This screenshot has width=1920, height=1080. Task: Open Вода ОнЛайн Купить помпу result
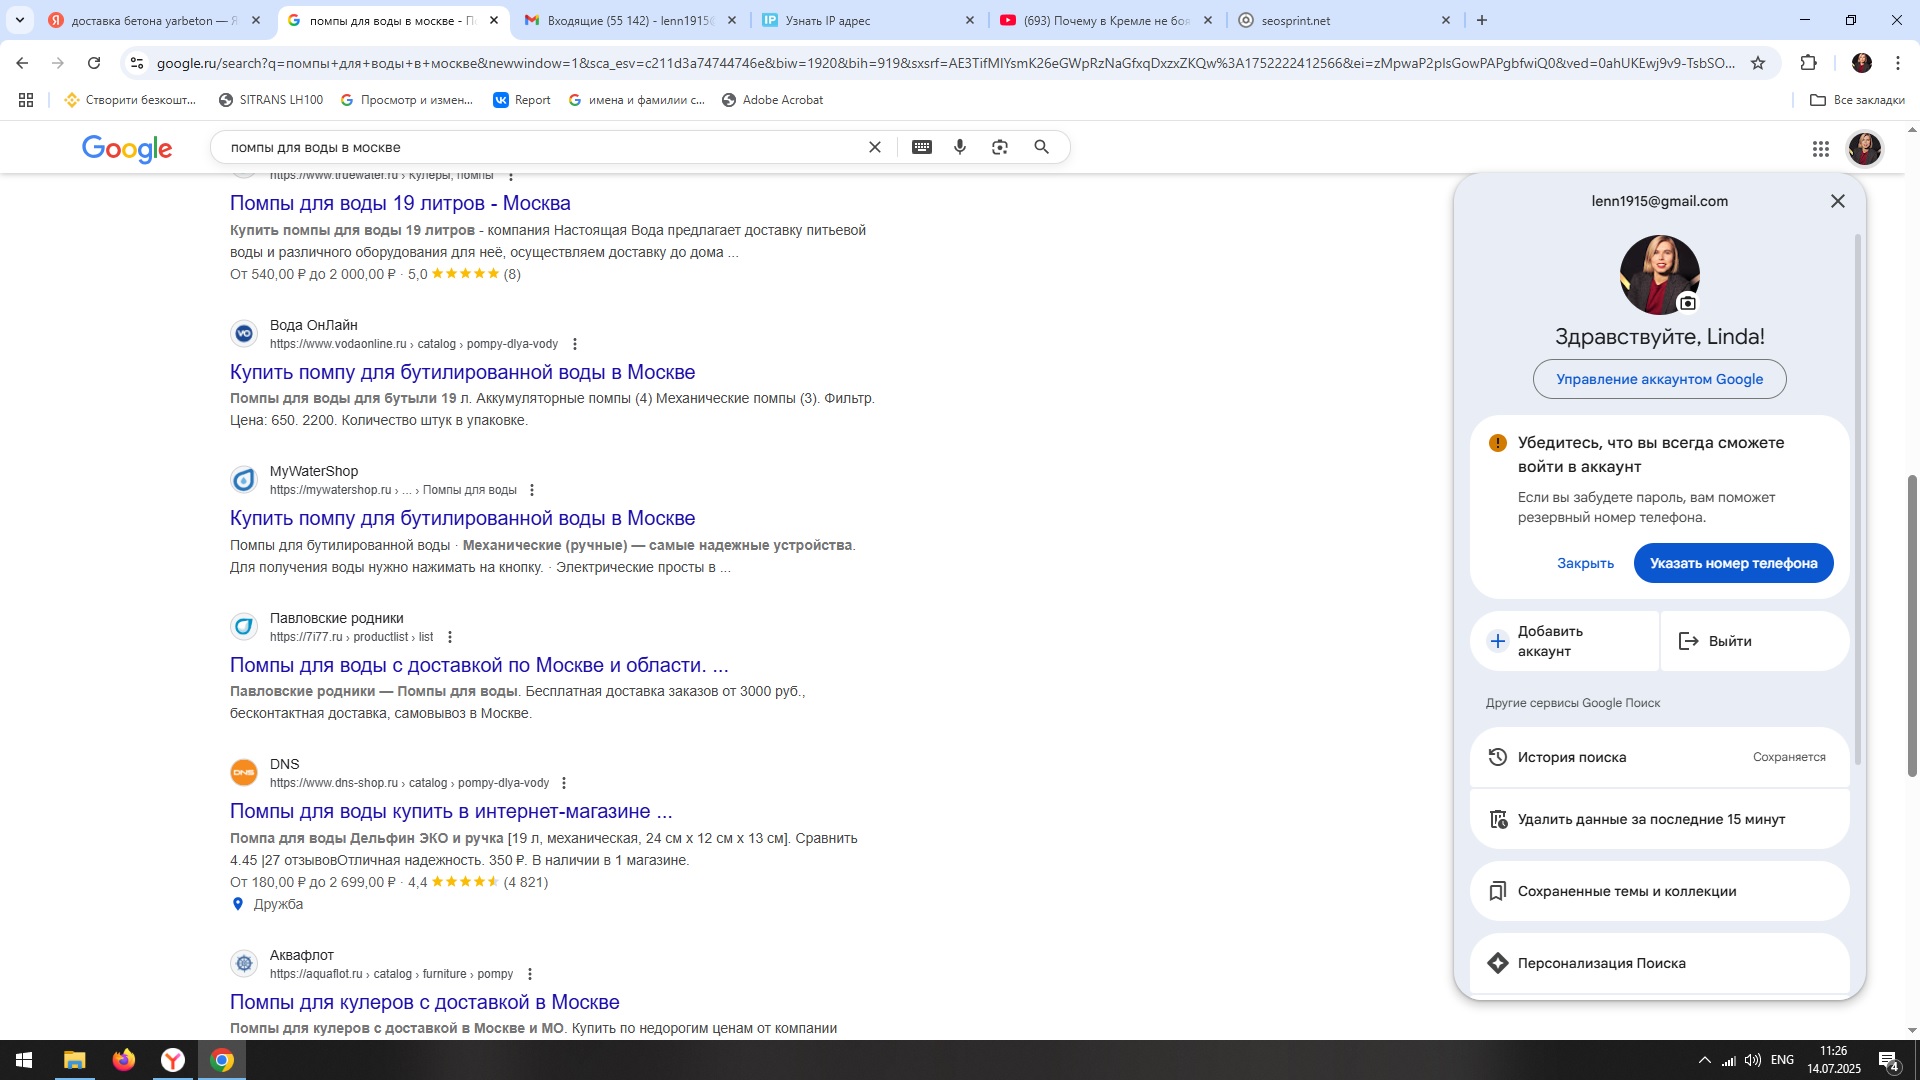[462, 372]
